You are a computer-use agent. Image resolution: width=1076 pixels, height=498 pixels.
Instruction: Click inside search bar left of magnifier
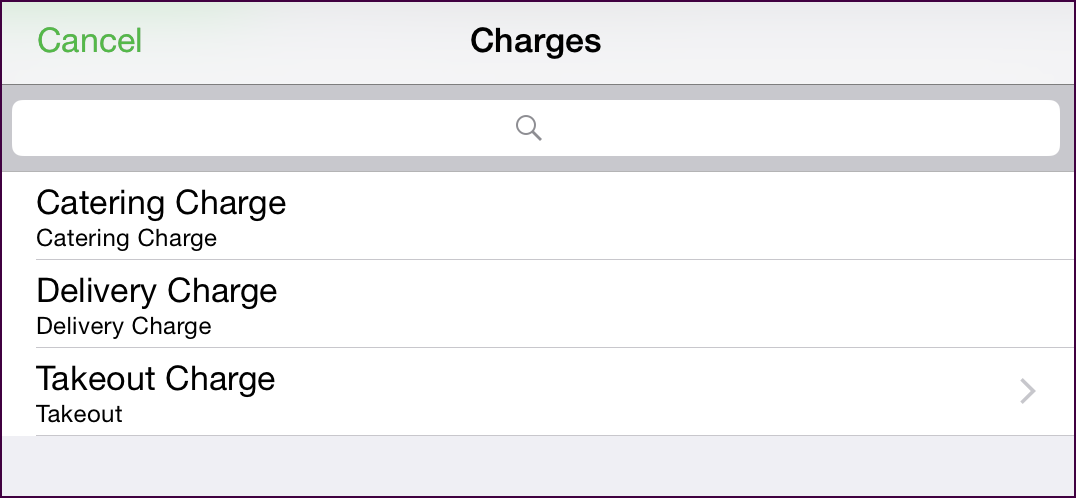[x=264, y=128]
